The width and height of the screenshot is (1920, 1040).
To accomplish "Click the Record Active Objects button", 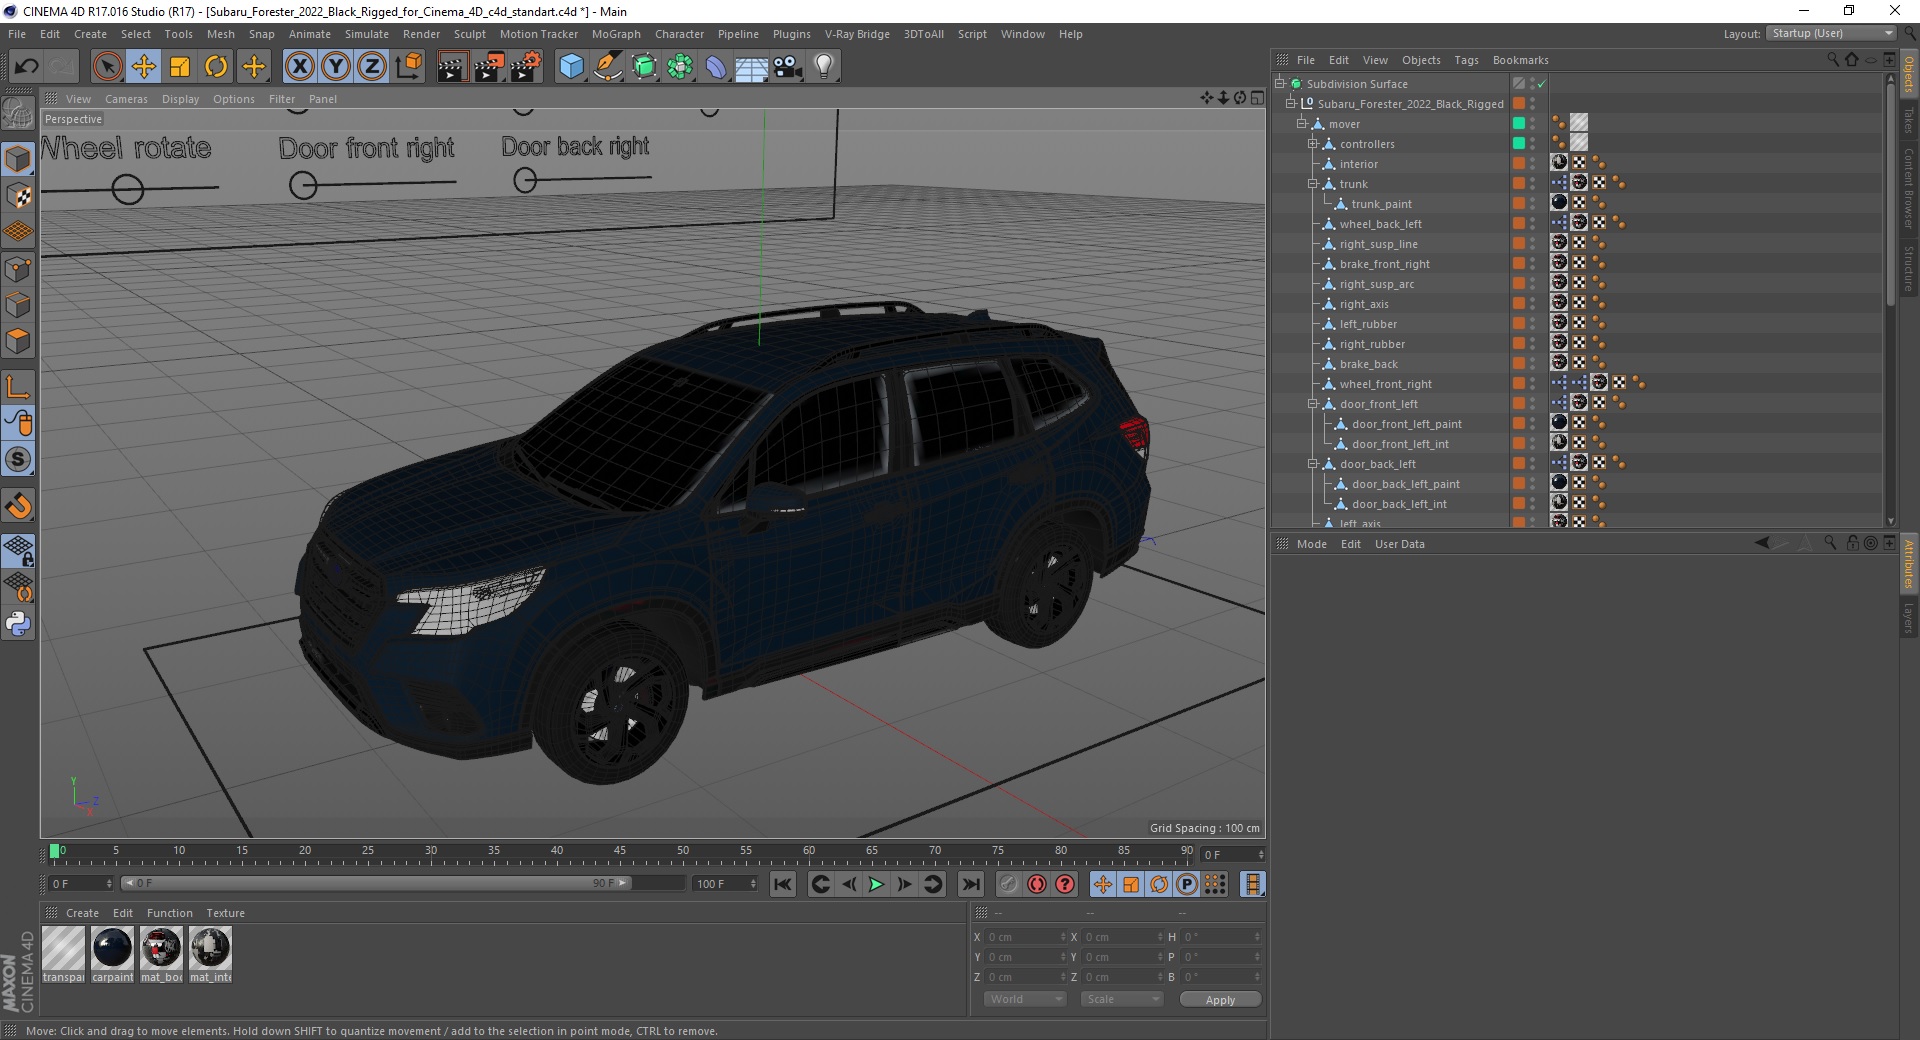I will [1008, 884].
